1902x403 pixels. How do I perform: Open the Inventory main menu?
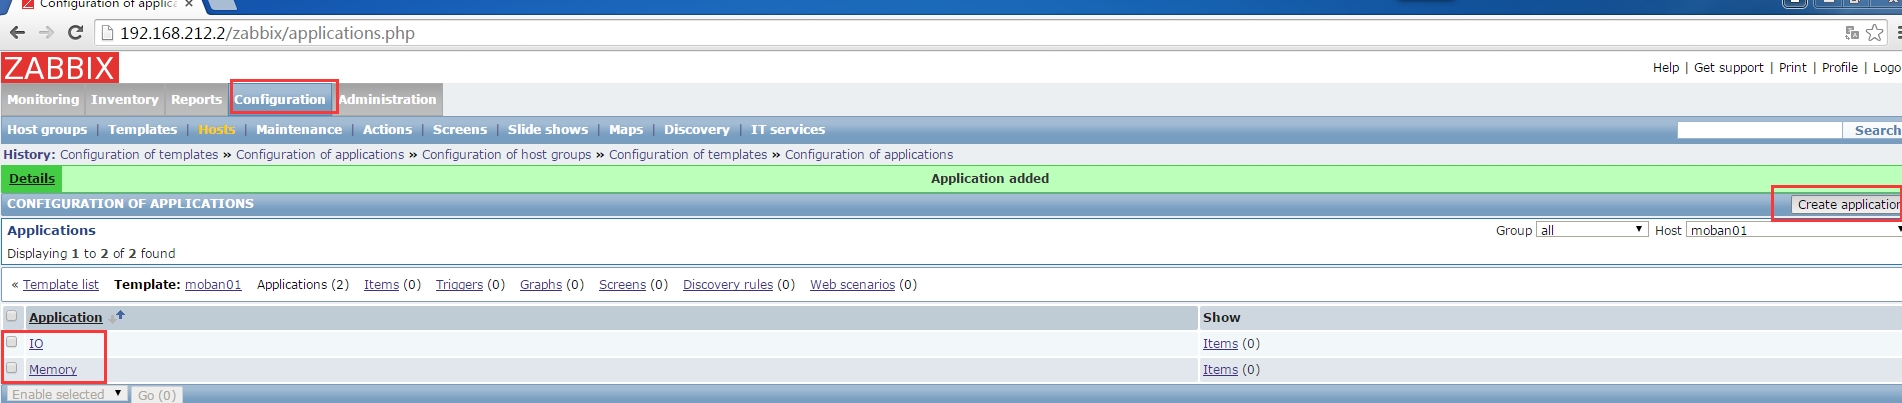click(x=124, y=99)
